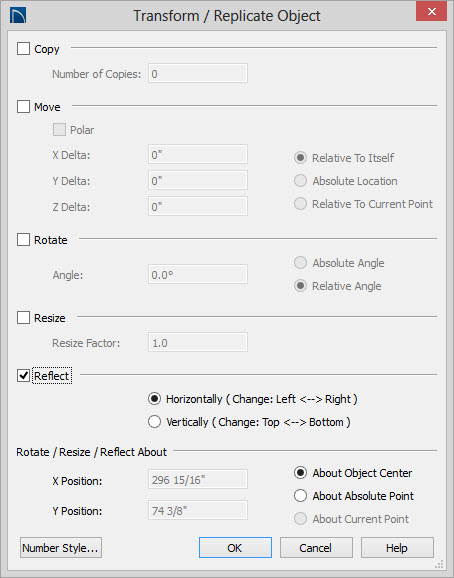Click the Cancel button
Screen dimensions: 454x578
click(316, 548)
